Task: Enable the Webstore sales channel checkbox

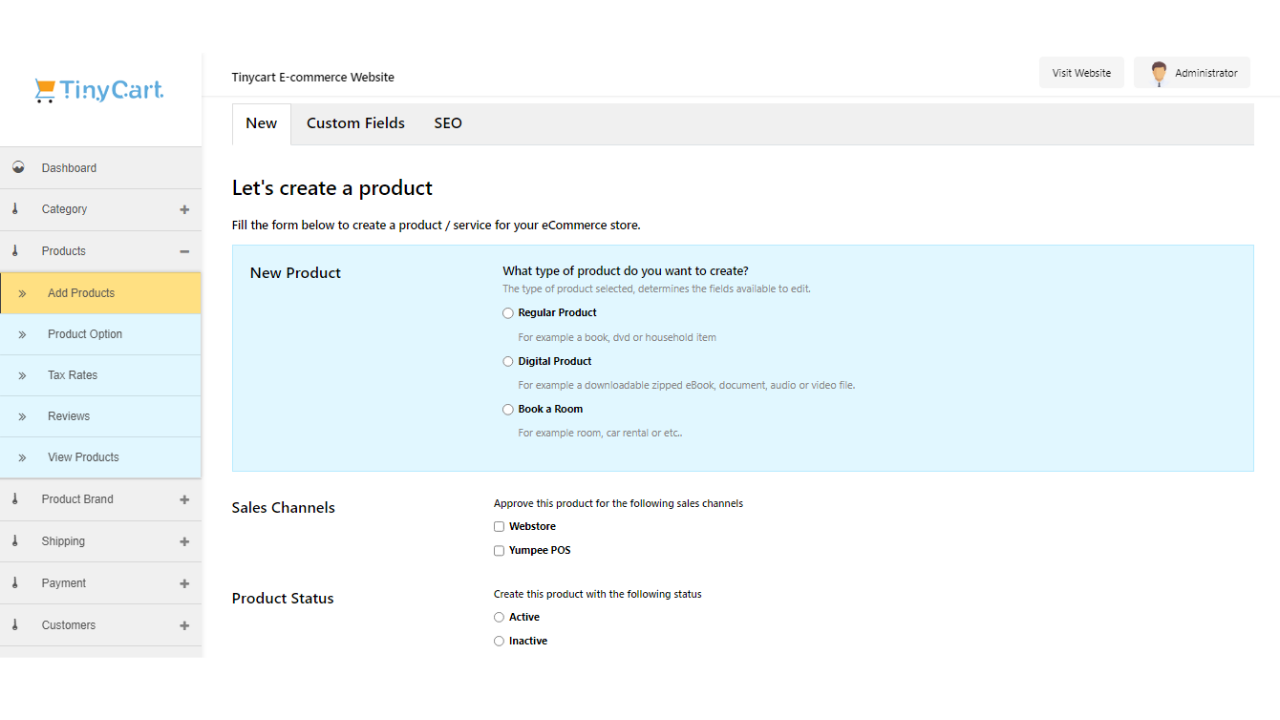Action: click(499, 526)
